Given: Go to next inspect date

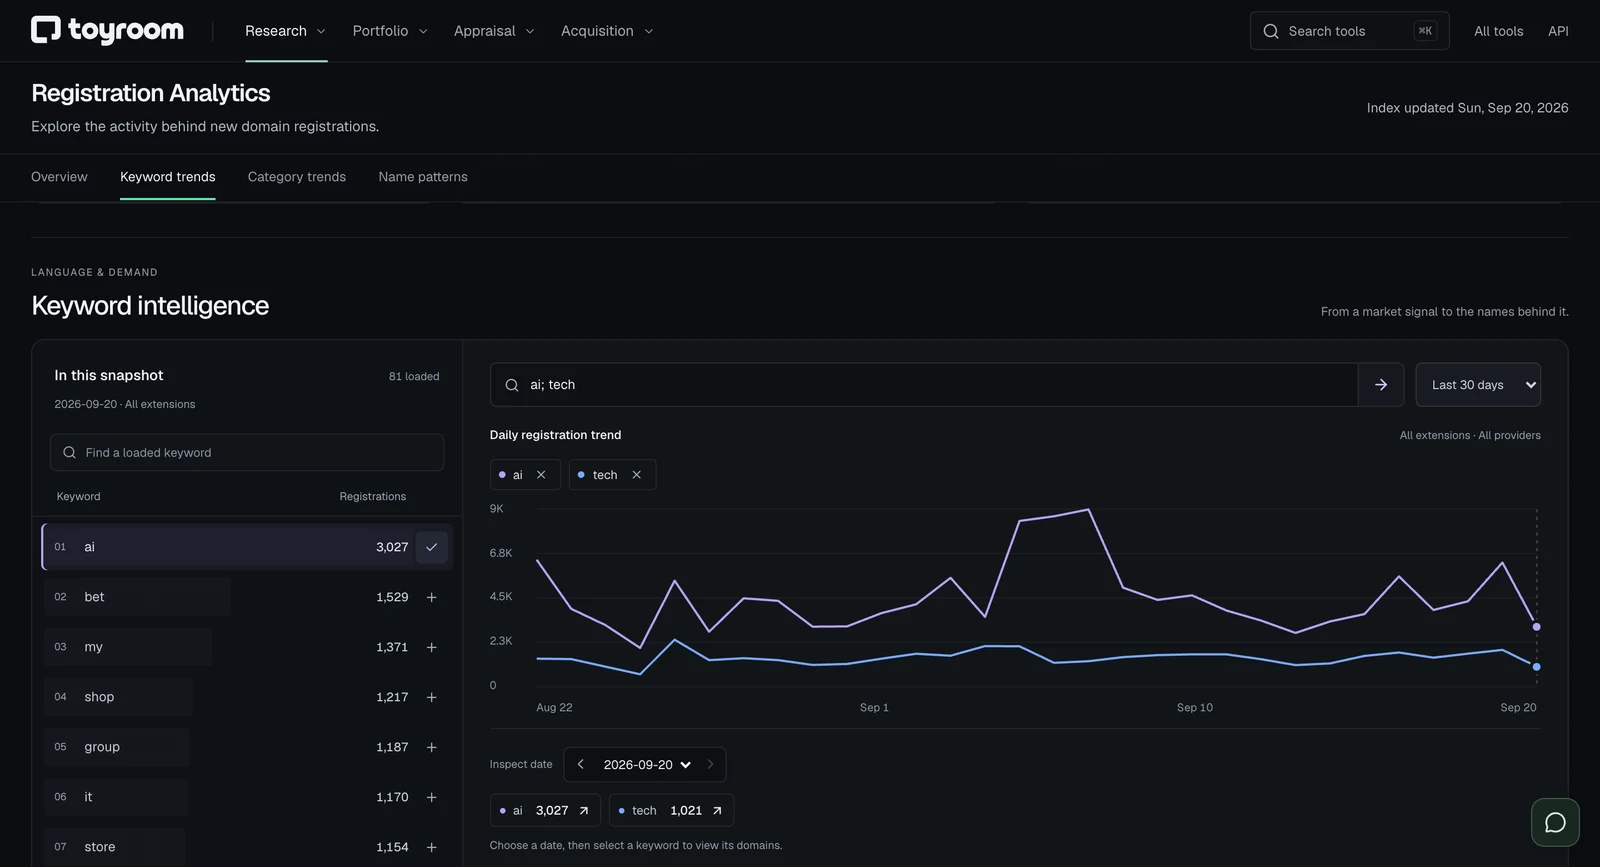Looking at the screenshot, I should click(710, 765).
